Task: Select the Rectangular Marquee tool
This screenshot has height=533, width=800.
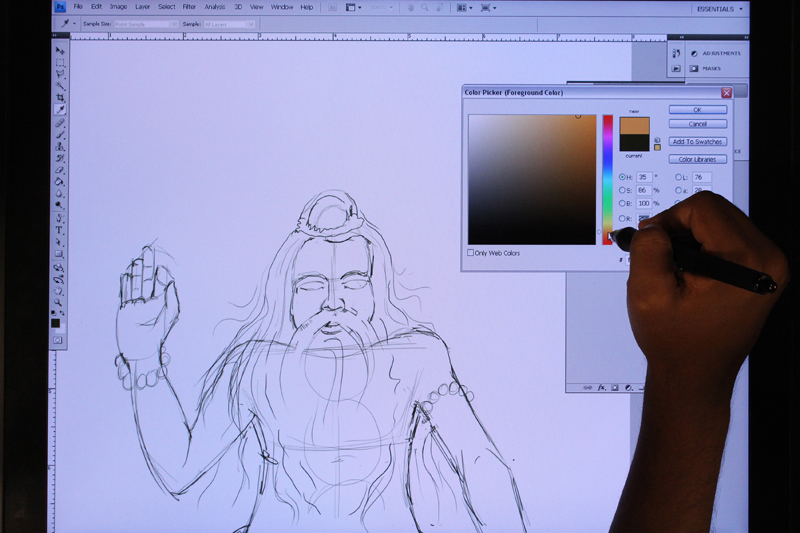Action: 60,62
